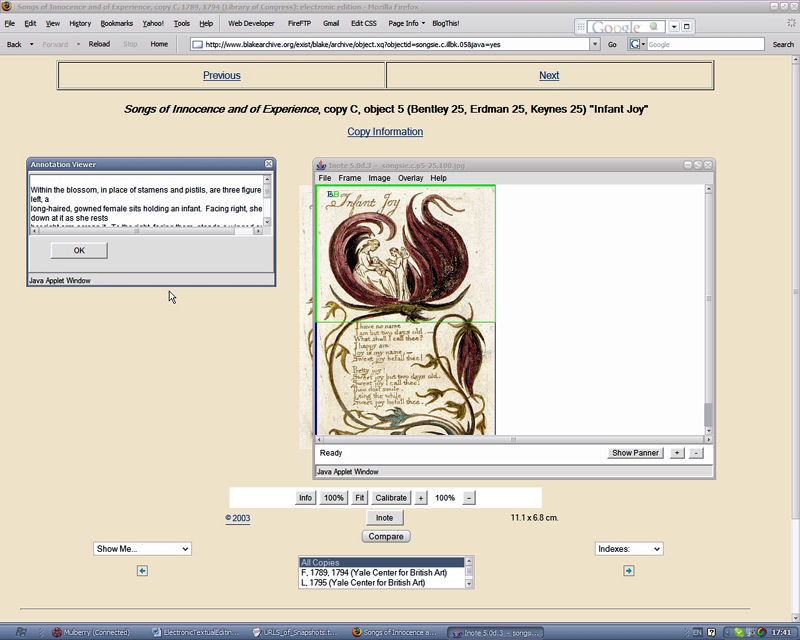
Task: Increase image size with plus beside Calibrate
Action: tap(421, 497)
